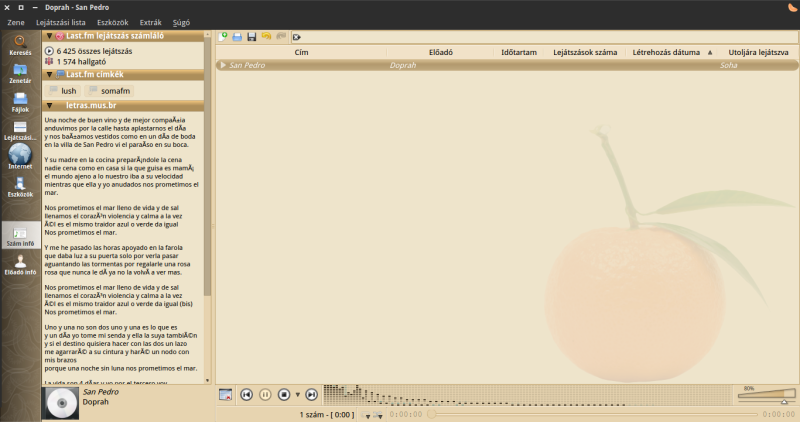800x422 pixels.
Task: Sort by Lejátszások száma column header
Action: [585, 52]
